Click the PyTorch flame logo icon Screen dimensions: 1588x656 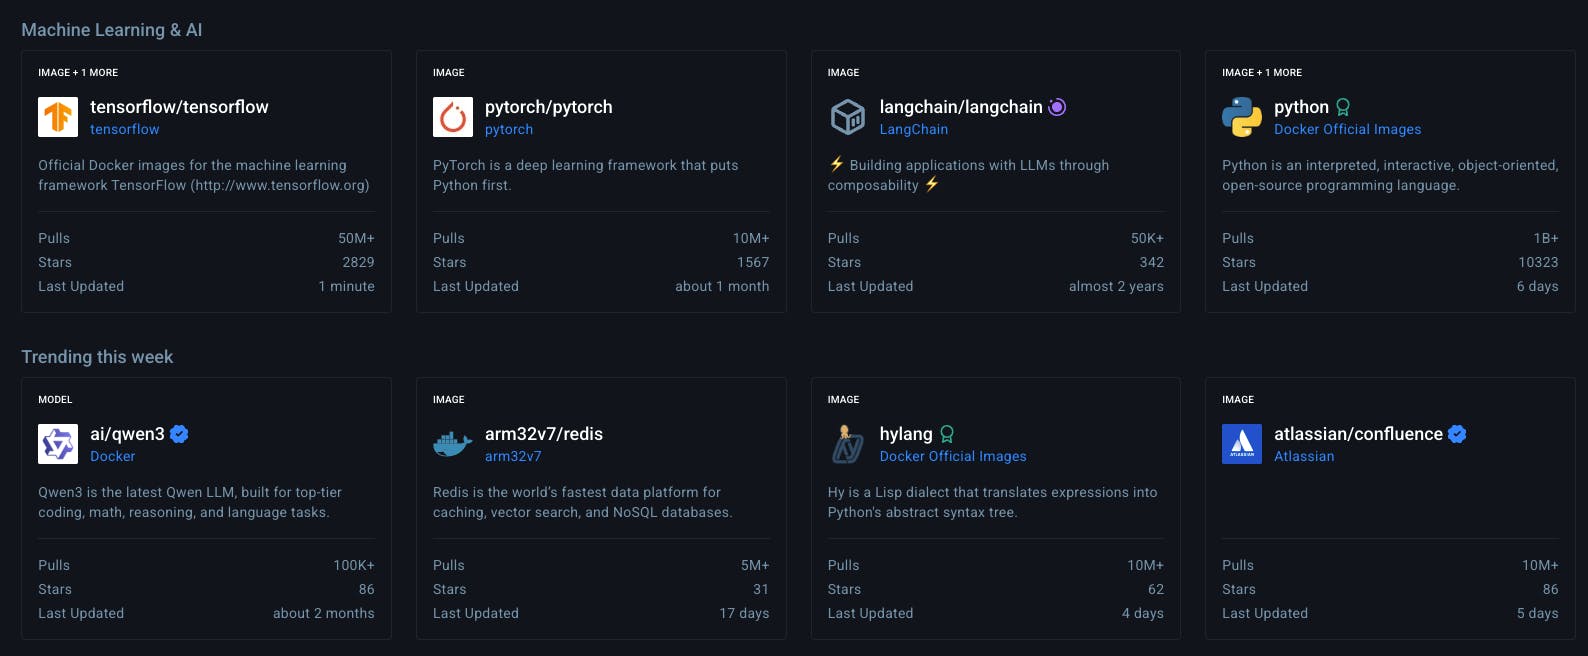pos(453,117)
